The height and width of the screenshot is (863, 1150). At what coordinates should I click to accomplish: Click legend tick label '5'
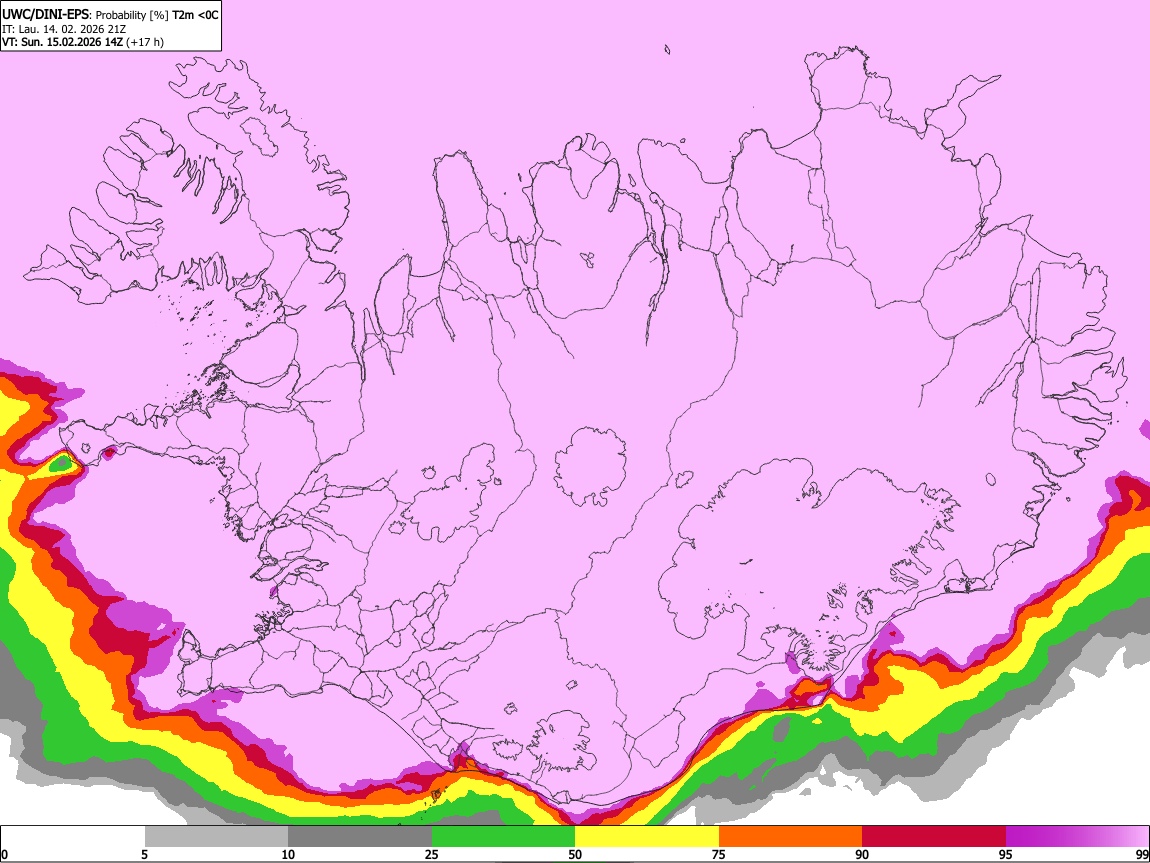click(x=144, y=854)
